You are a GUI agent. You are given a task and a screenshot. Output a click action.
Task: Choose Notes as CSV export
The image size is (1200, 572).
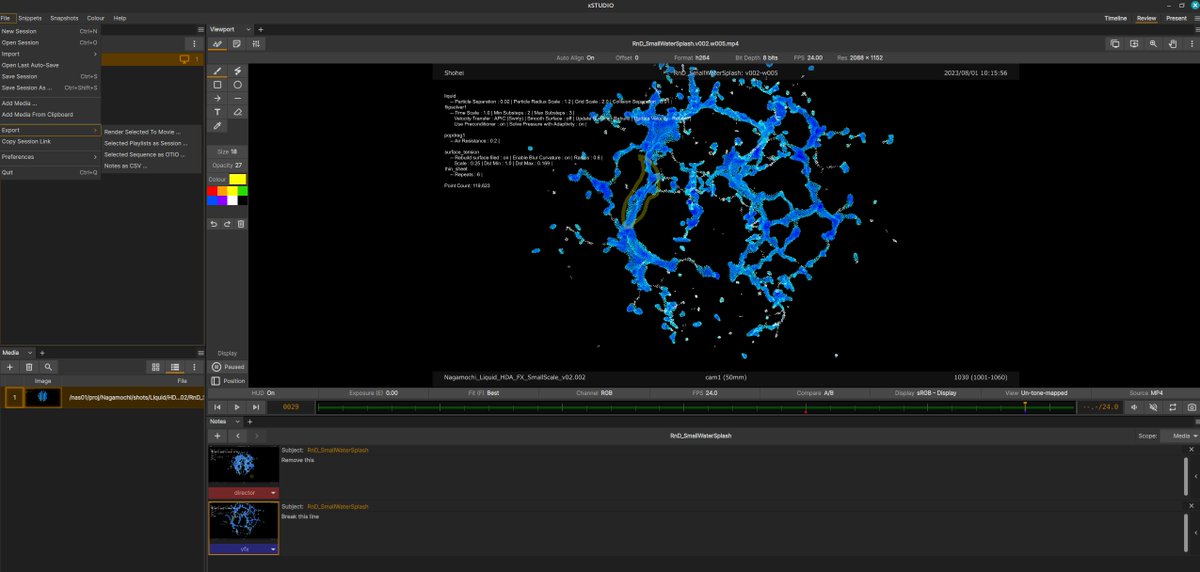pos(125,166)
